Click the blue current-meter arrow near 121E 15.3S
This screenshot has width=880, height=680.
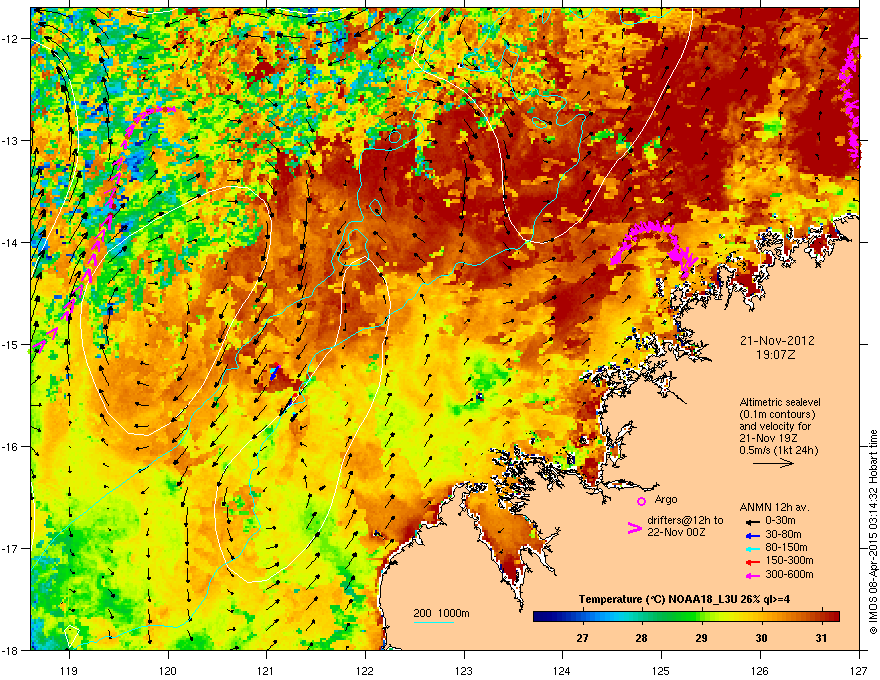point(274,373)
